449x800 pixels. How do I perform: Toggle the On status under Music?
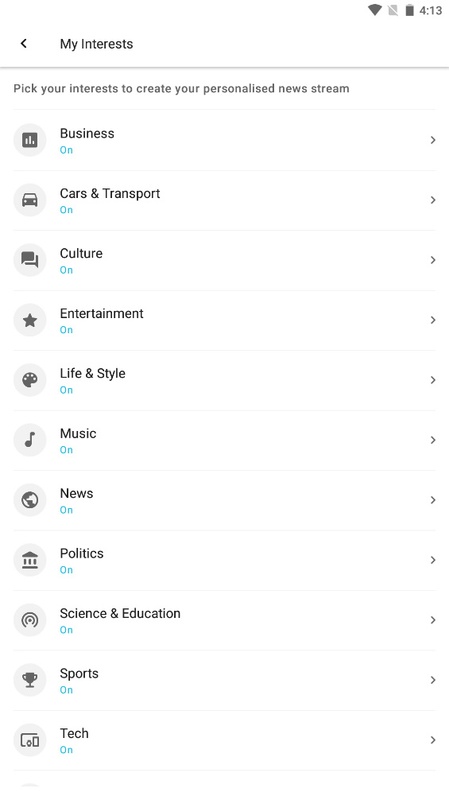tap(66, 450)
